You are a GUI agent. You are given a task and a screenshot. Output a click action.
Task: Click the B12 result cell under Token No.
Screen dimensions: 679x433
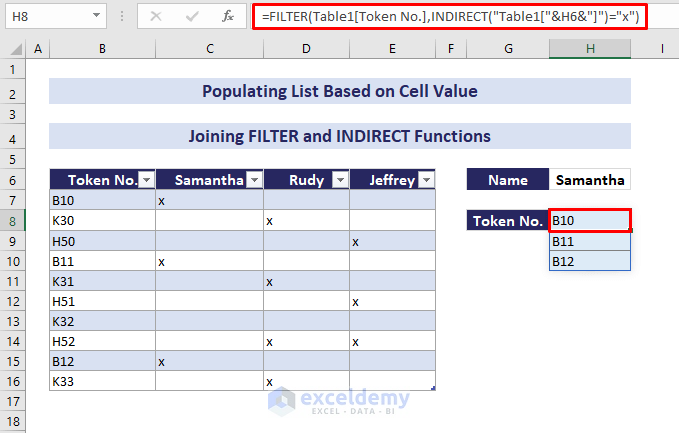590,261
